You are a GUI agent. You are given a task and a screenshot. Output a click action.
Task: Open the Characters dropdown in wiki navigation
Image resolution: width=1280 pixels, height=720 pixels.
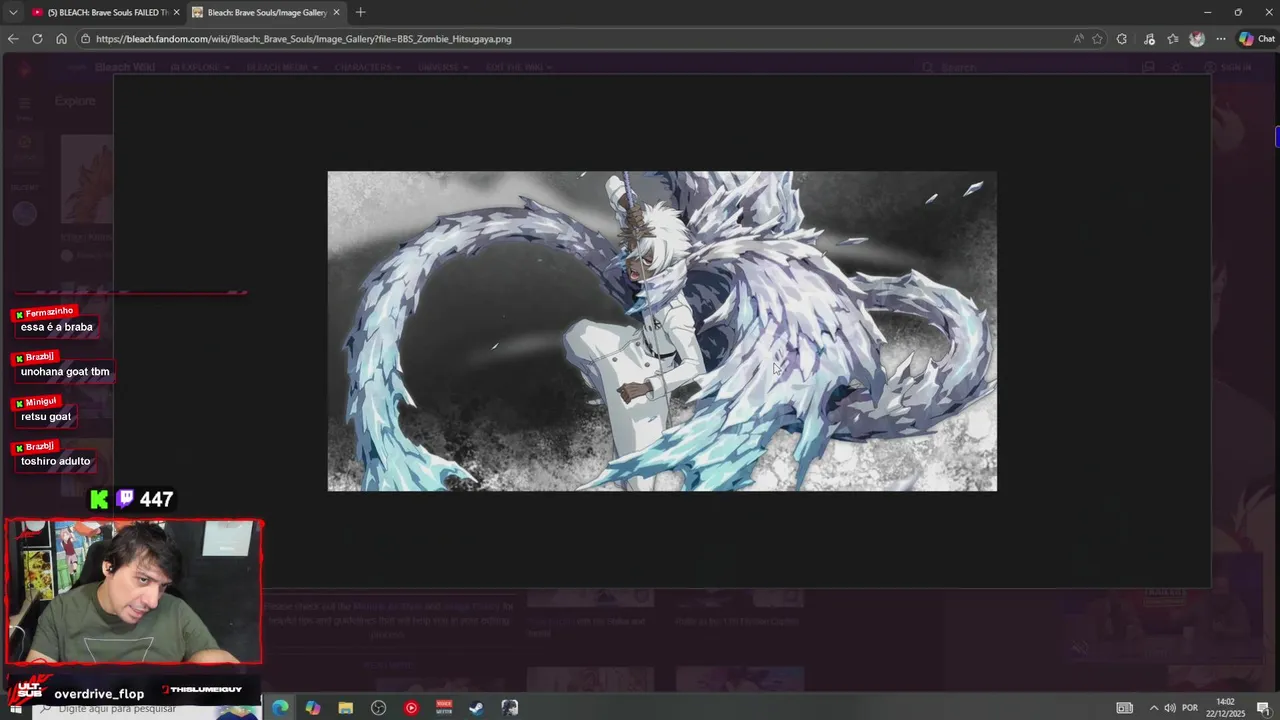[367, 67]
